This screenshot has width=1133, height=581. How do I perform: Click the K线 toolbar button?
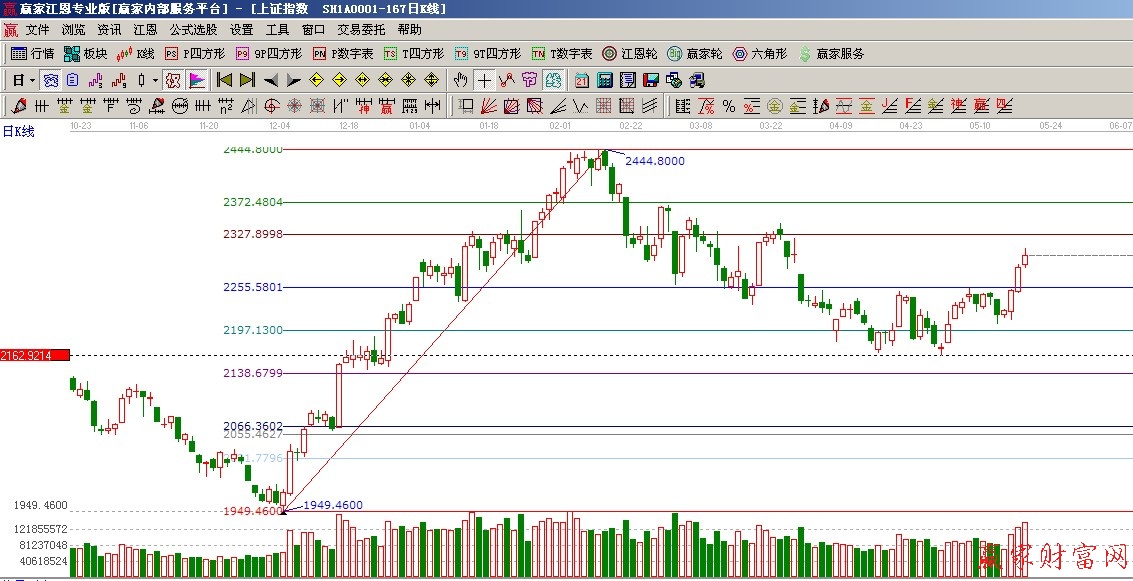click(136, 54)
